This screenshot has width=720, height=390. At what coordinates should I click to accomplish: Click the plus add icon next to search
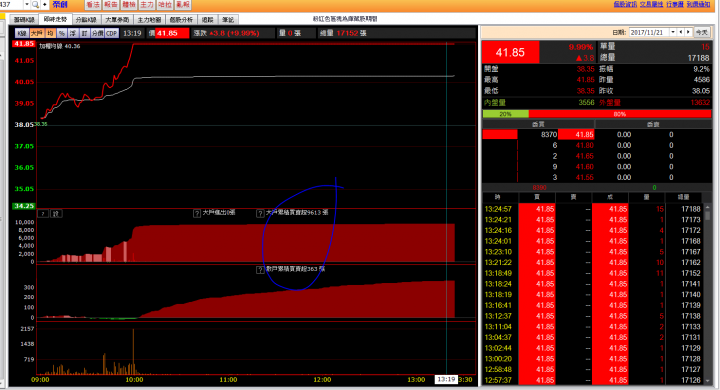[45, 5]
